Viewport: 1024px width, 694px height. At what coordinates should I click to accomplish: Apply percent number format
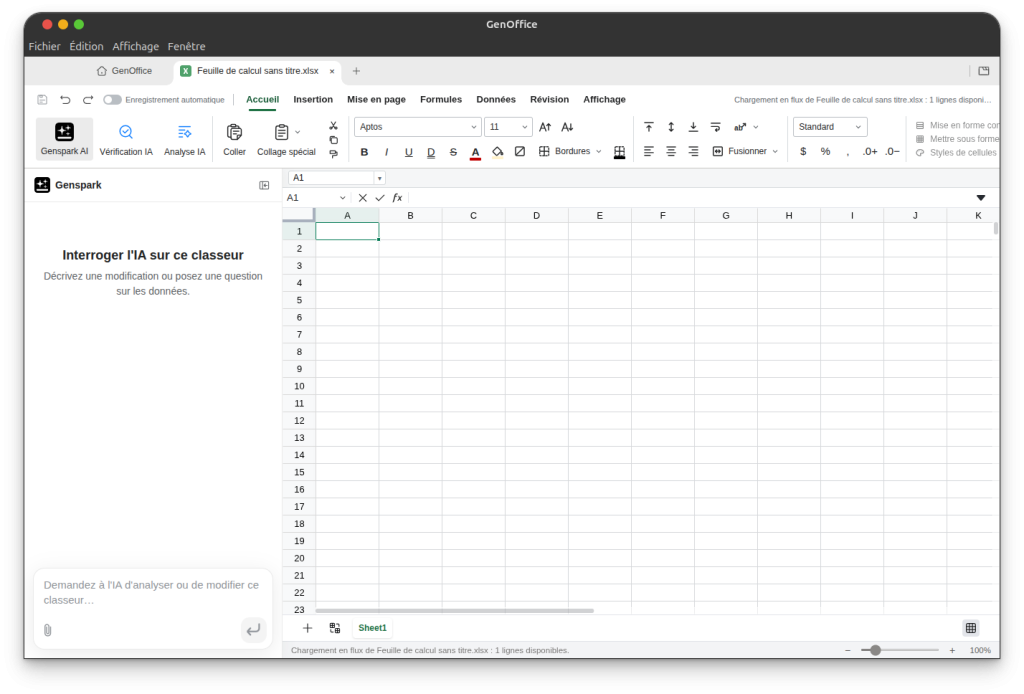(825, 151)
